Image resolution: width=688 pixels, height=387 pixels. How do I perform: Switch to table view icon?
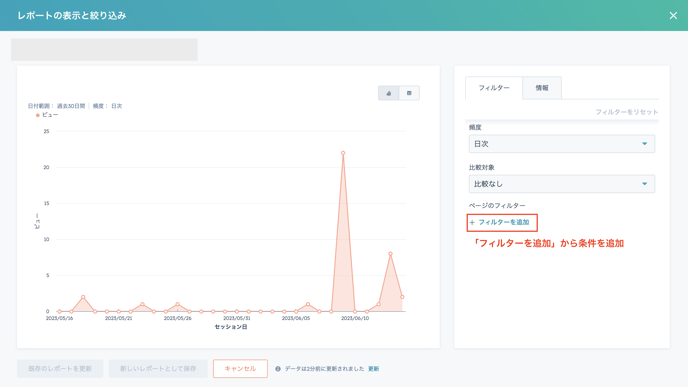click(x=409, y=93)
